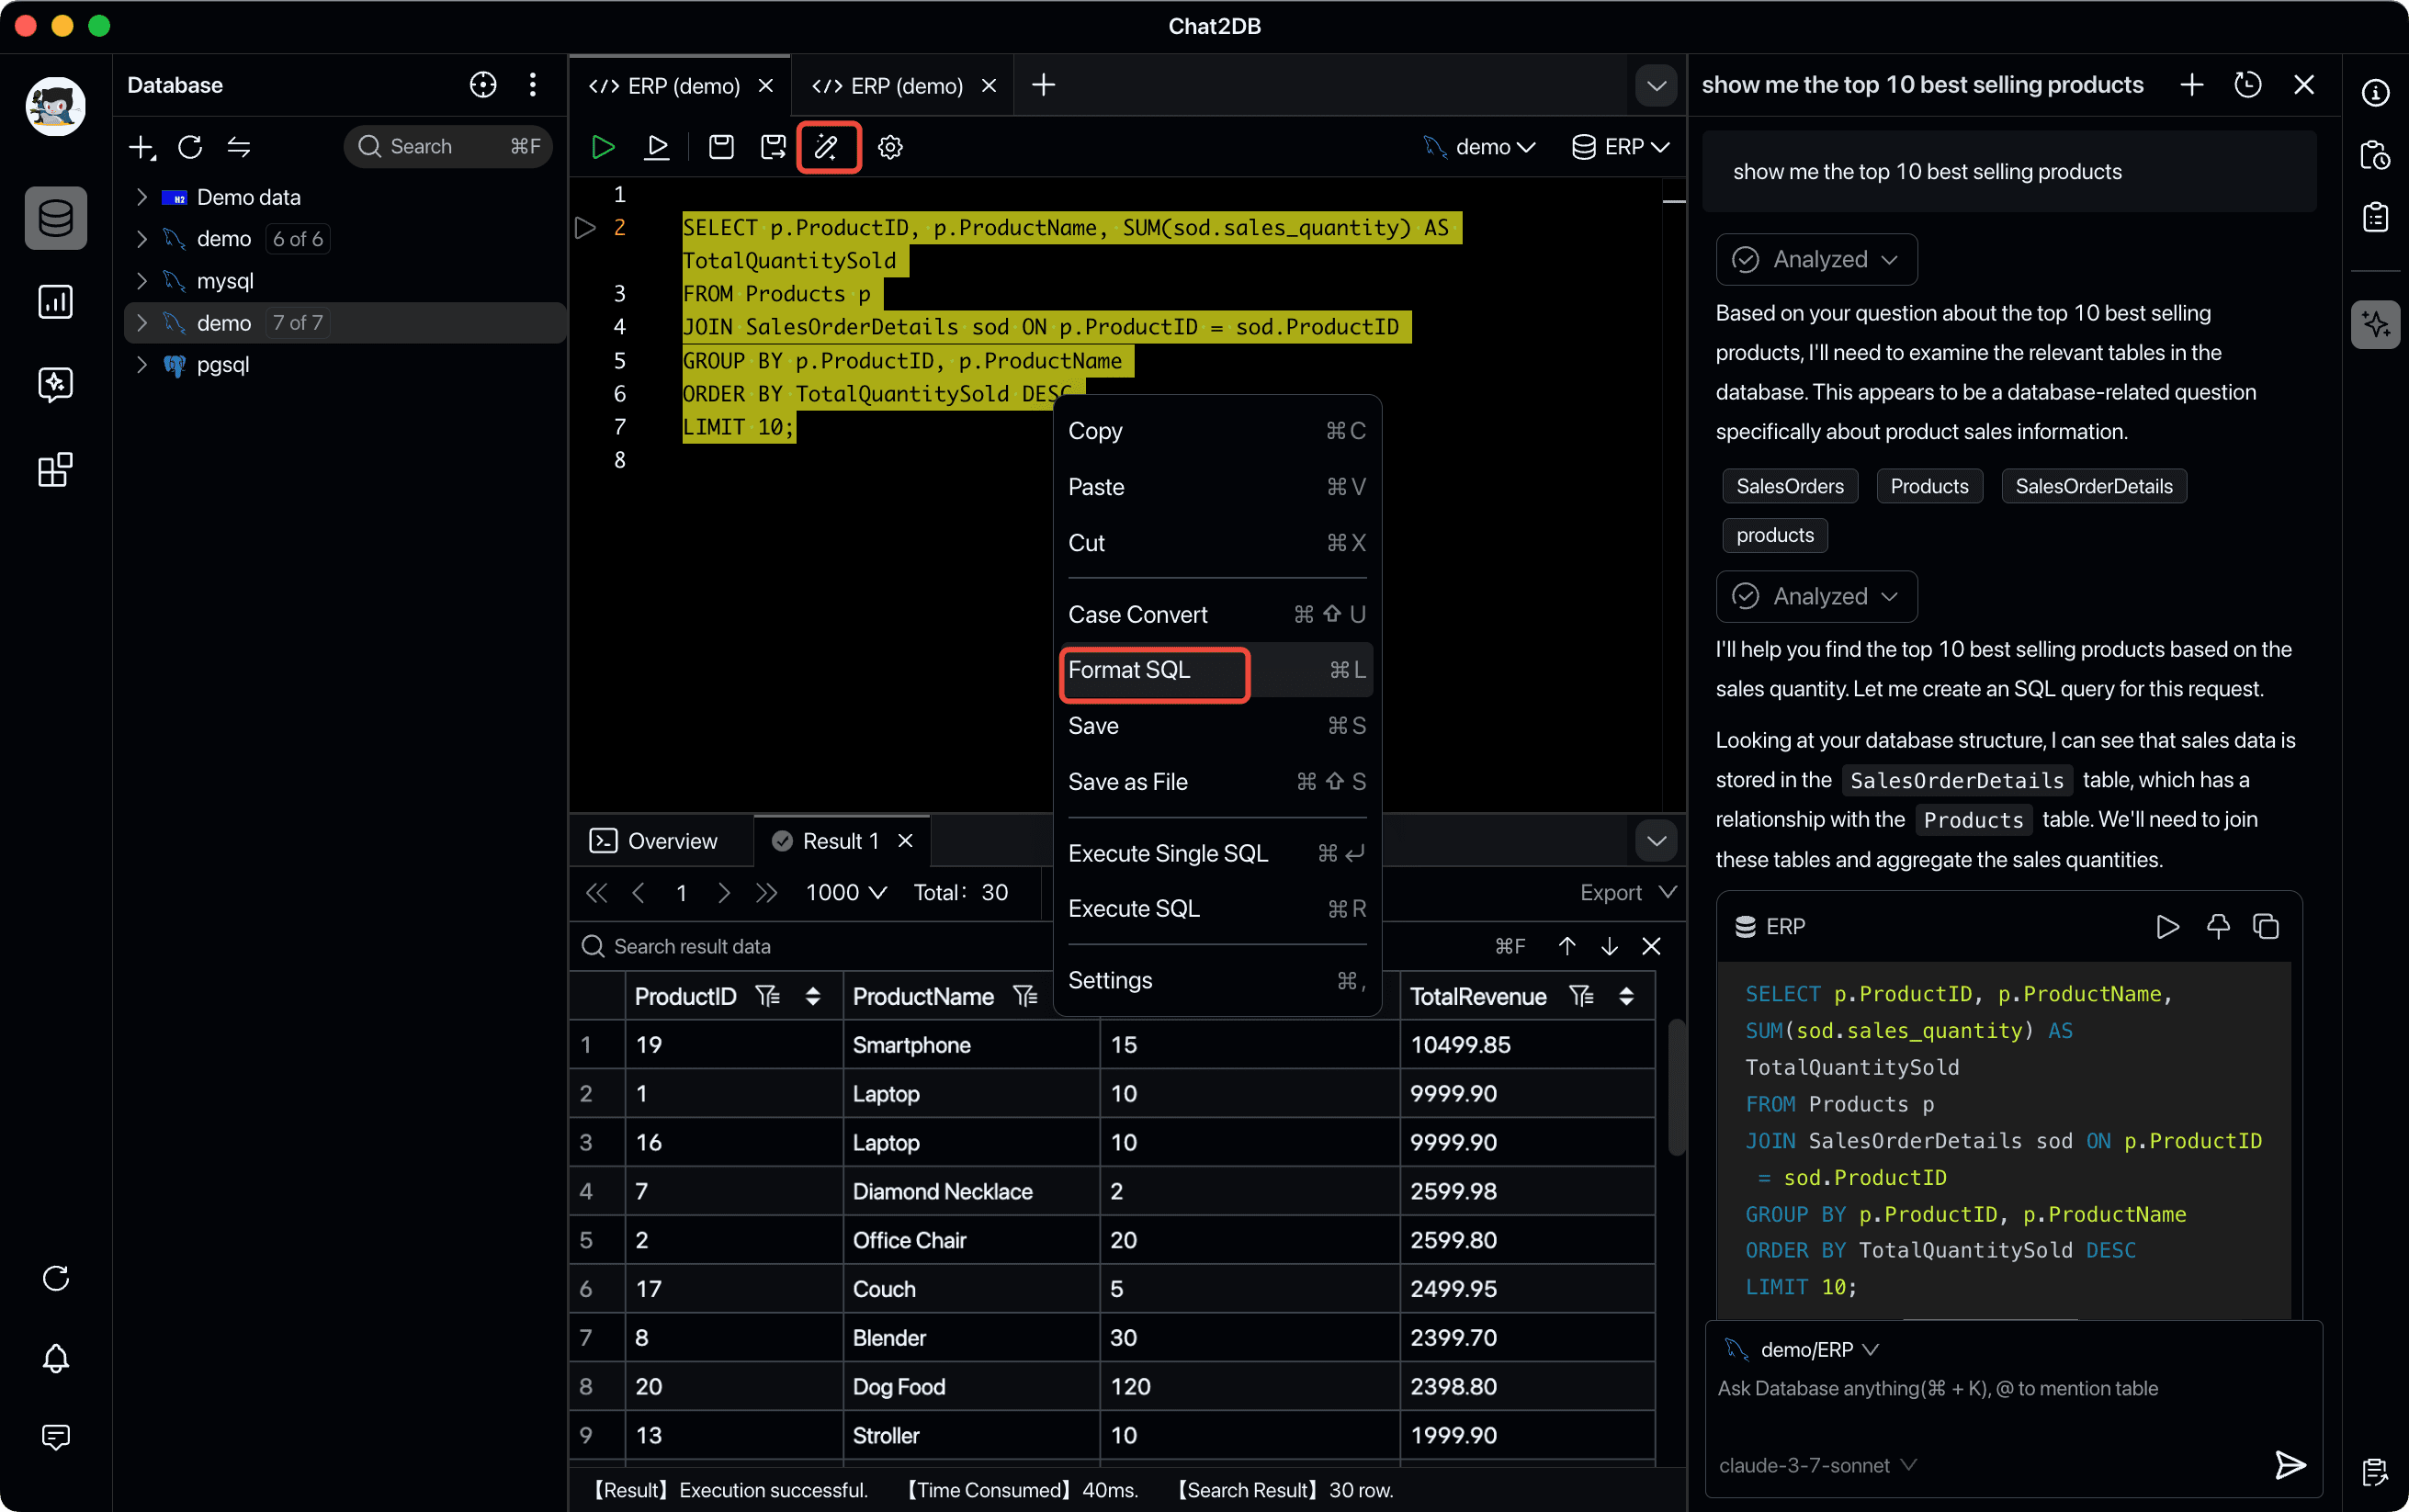Close the AI chat panel

click(x=2304, y=85)
